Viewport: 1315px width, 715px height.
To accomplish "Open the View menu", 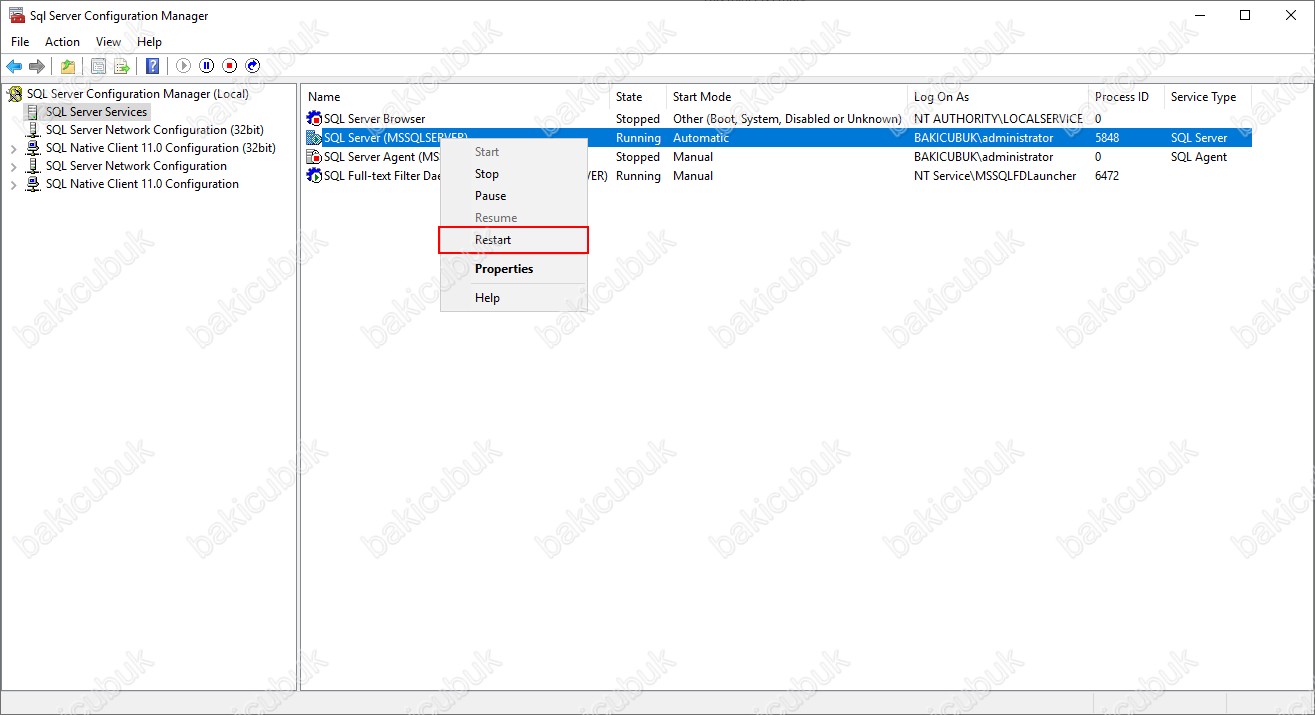I will point(108,42).
